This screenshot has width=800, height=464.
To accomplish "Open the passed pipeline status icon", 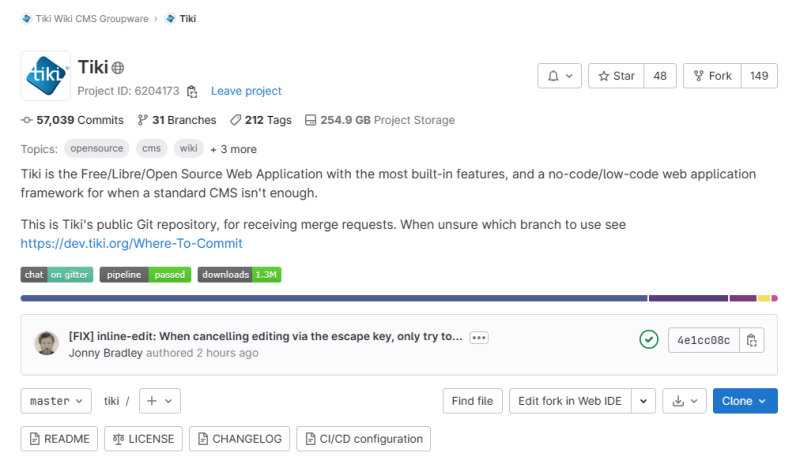I will click(648, 339).
